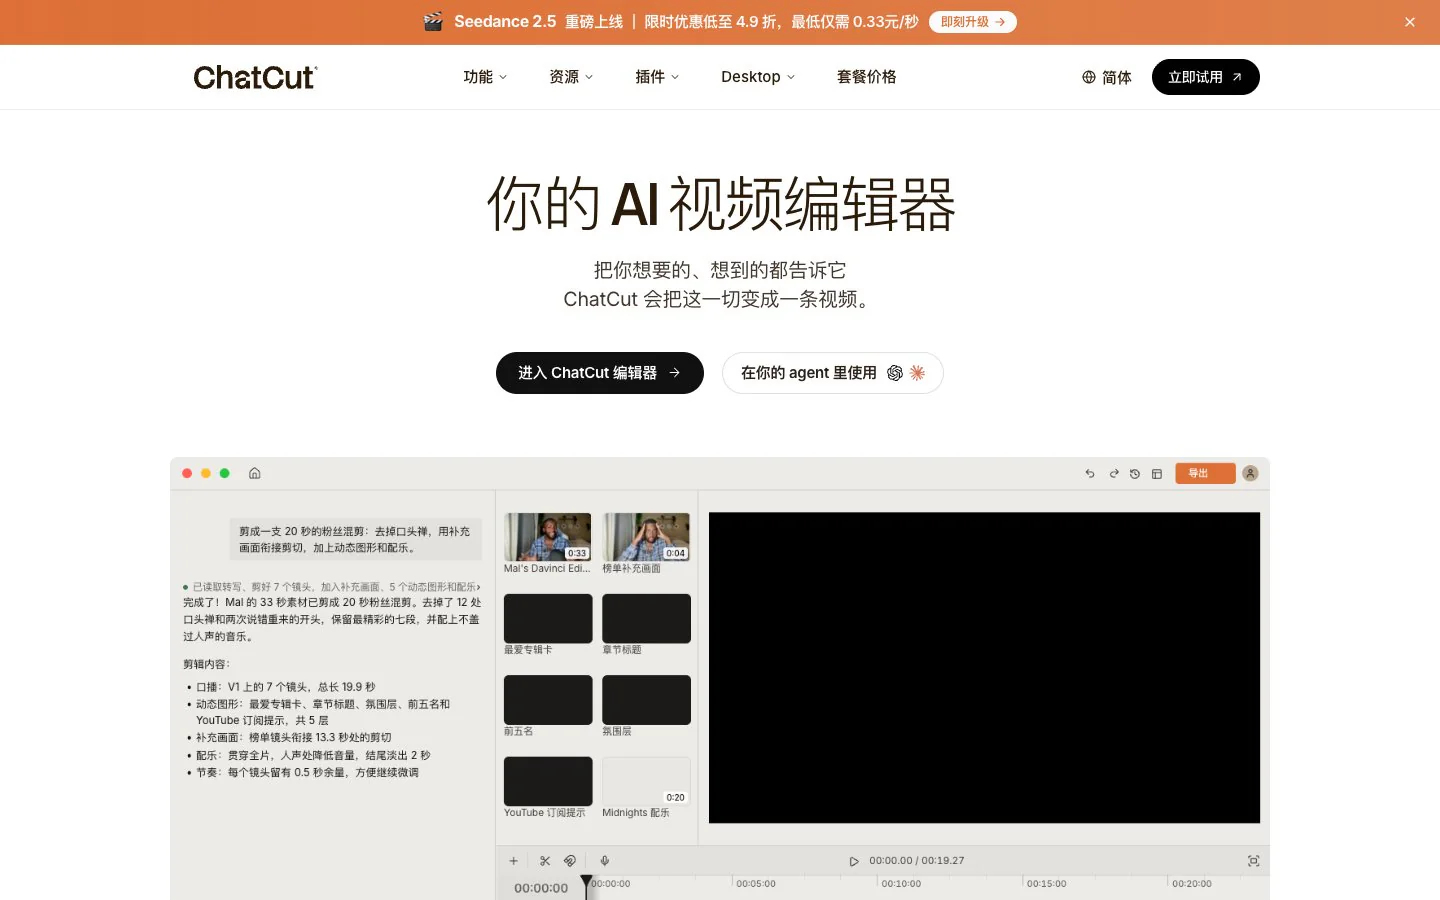This screenshot has width=1440, height=900.
Task: Open the version history clock icon
Action: (1135, 474)
